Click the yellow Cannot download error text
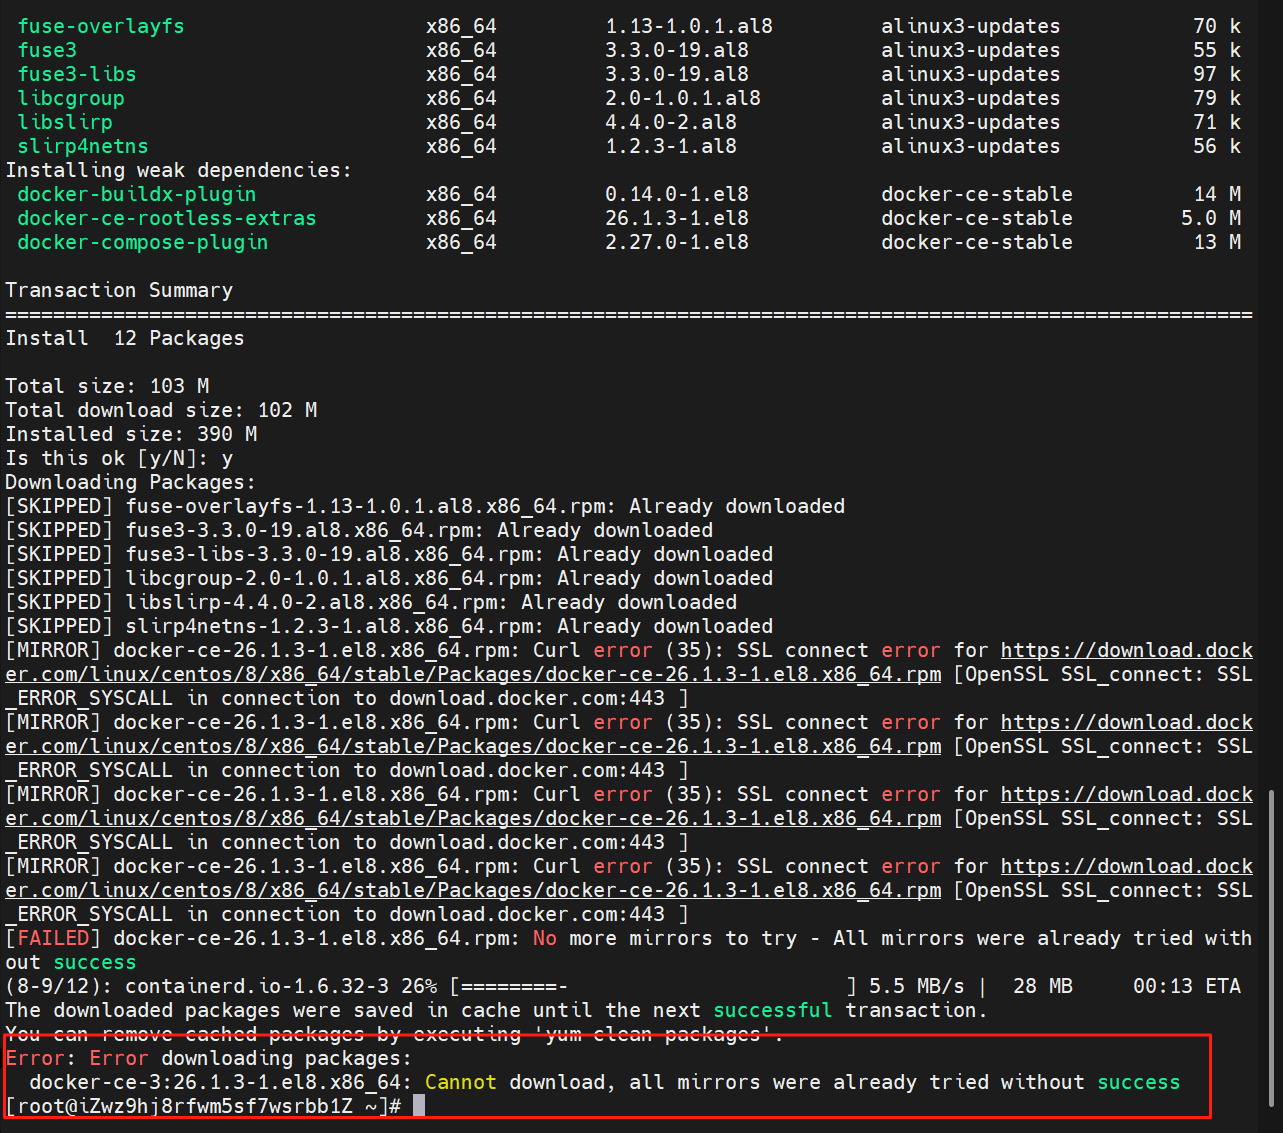Image resolution: width=1283 pixels, height=1133 pixels. (459, 1082)
